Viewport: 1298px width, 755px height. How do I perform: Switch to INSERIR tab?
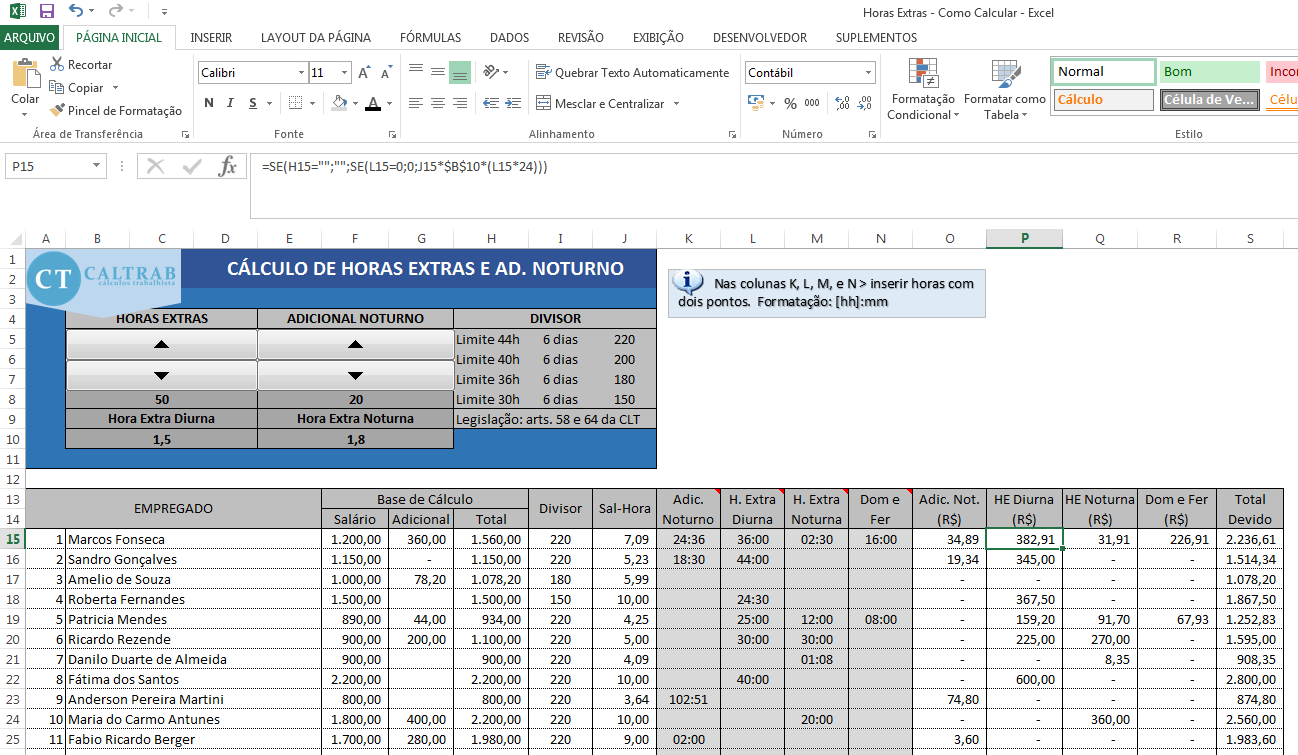[211, 38]
